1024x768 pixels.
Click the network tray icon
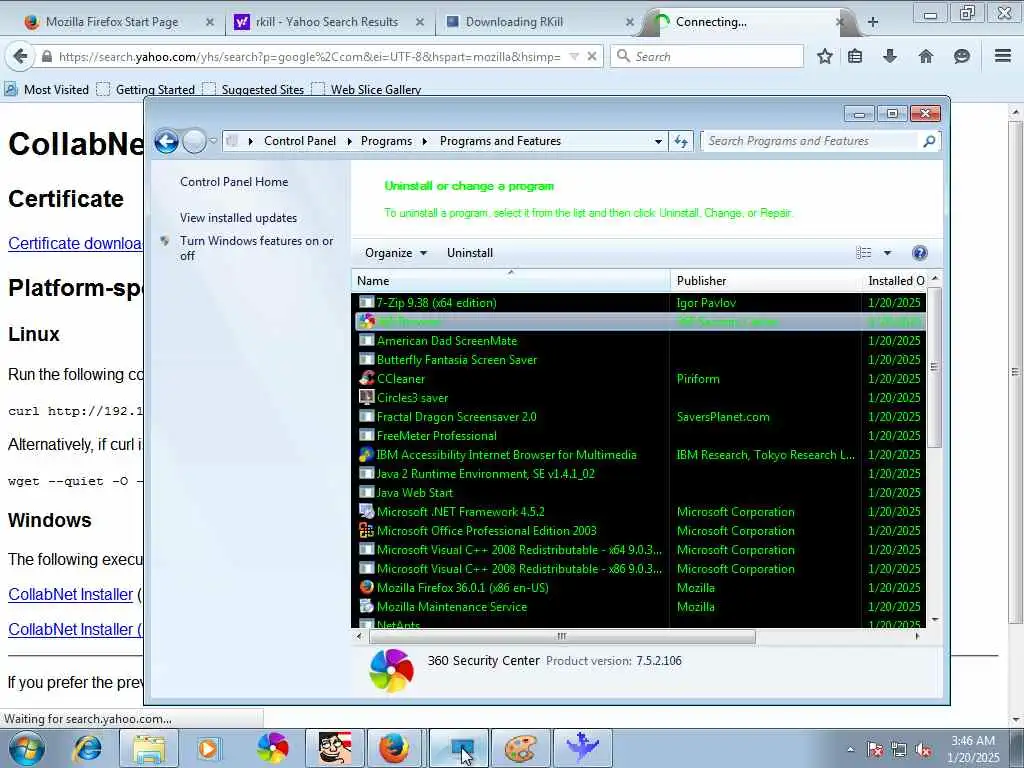click(899, 750)
